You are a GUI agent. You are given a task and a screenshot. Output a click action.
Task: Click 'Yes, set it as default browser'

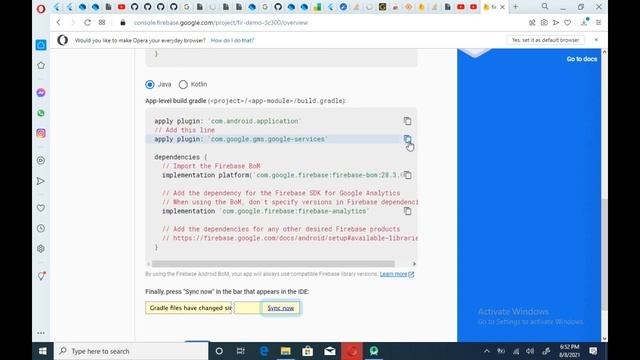pyautogui.click(x=545, y=40)
